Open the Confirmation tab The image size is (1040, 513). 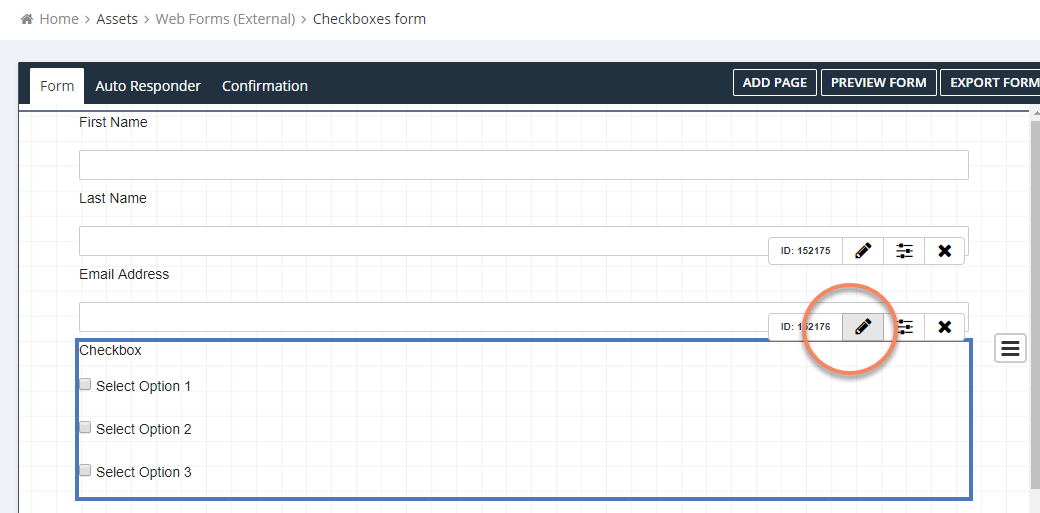coord(265,86)
